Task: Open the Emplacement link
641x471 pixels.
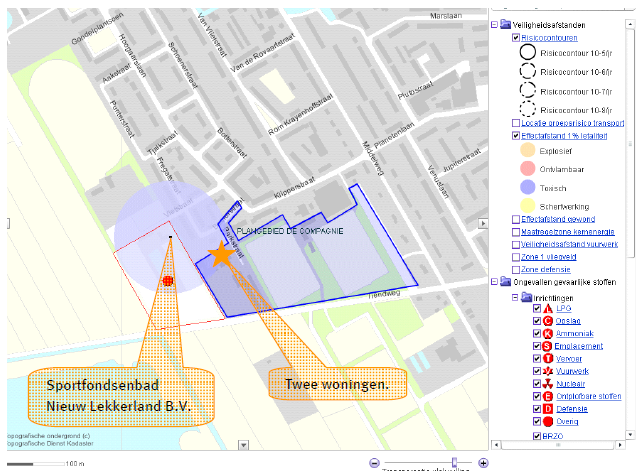Action: (x=578, y=346)
